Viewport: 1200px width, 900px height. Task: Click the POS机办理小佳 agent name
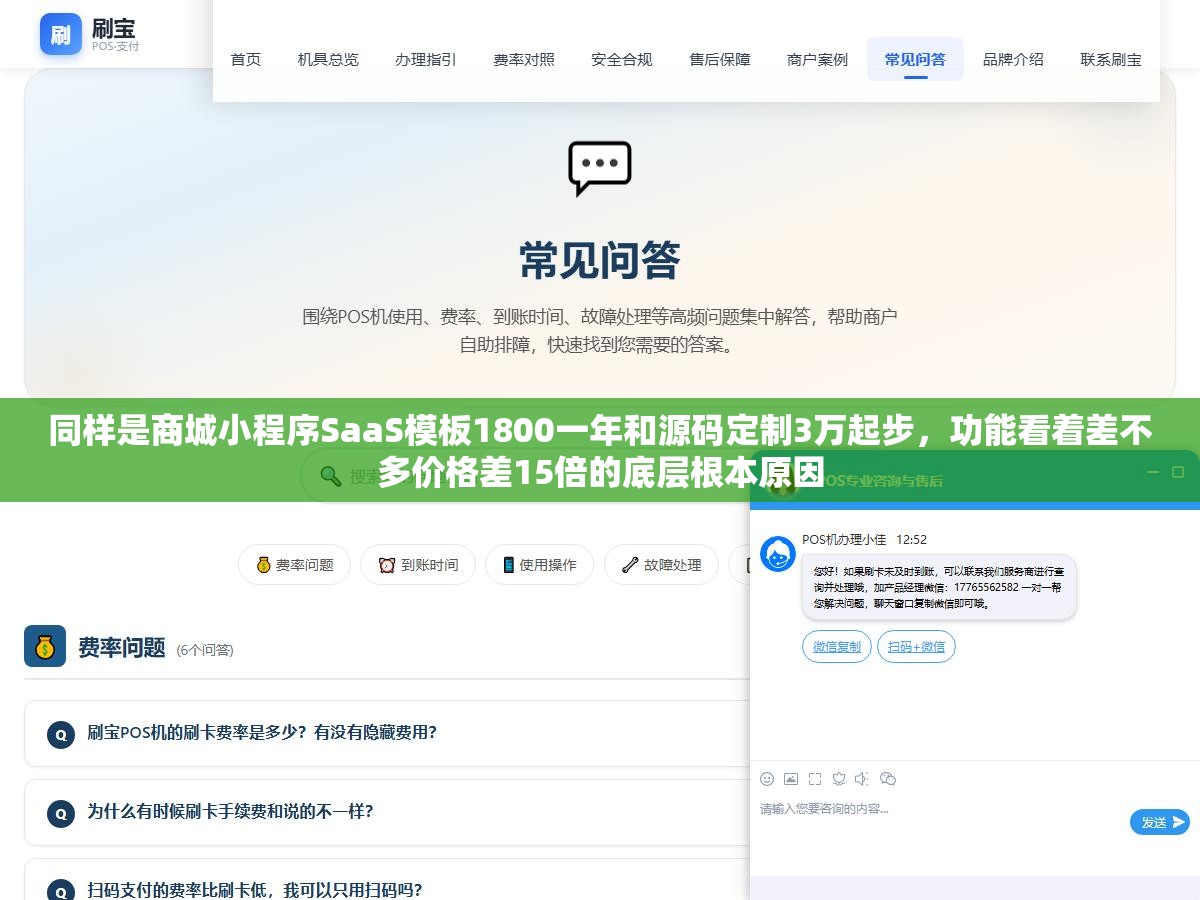click(x=844, y=539)
